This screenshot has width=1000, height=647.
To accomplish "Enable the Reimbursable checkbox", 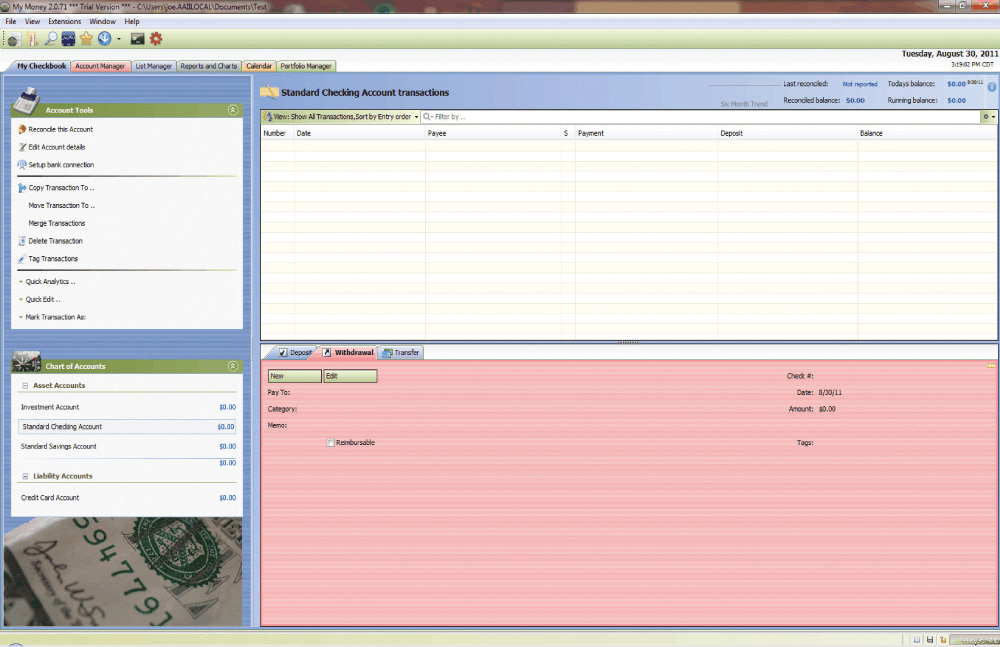I will 331,443.
